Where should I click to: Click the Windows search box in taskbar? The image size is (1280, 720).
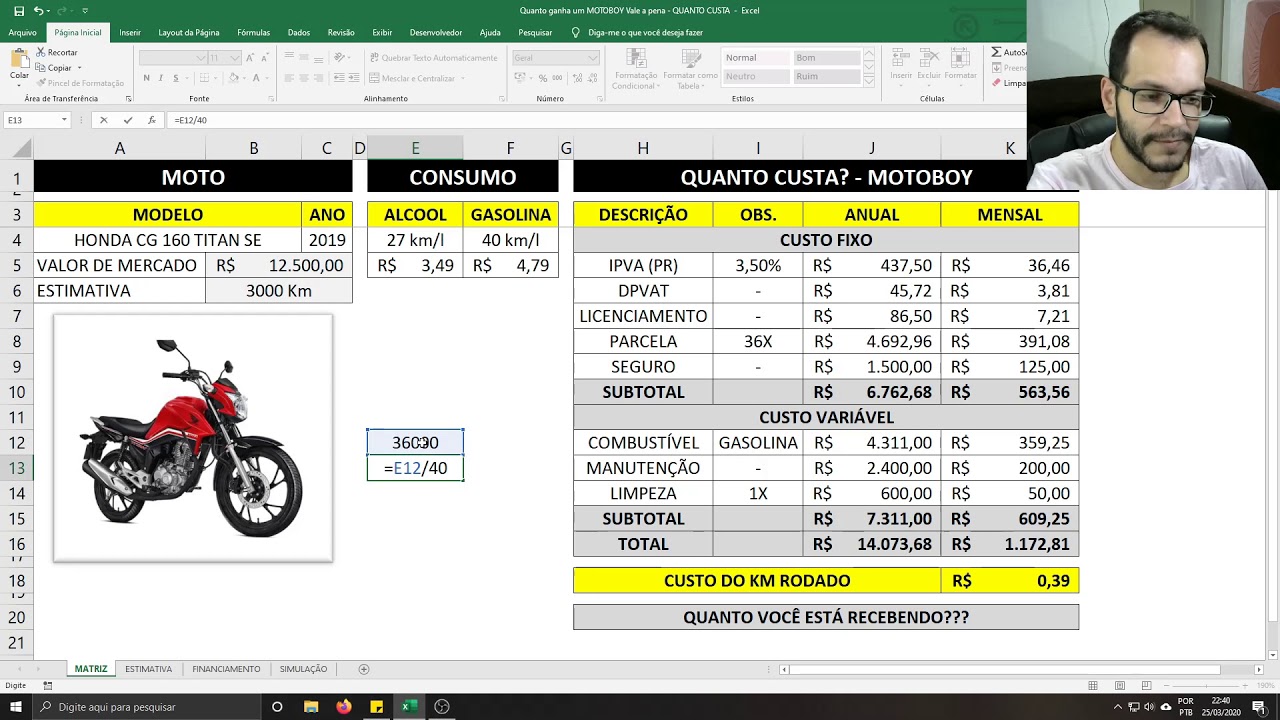(146, 707)
